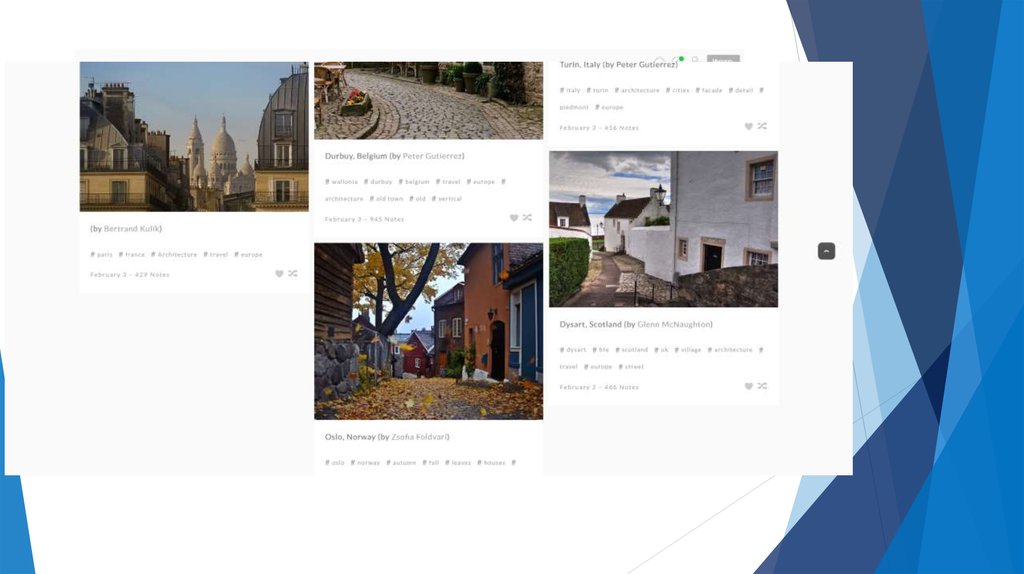Visit Glenn McNaughton's profile link
The width and height of the screenshot is (1024, 574).
[674, 325]
